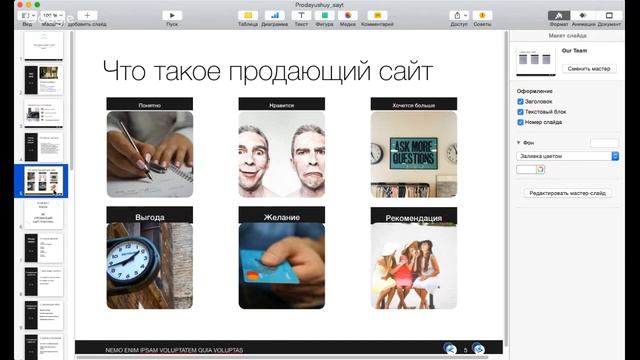Image resolution: width=640 pixels, height=360 pixels.
Task: Click the Редактировать мастер-слайд button
Action: tap(567, 193)
